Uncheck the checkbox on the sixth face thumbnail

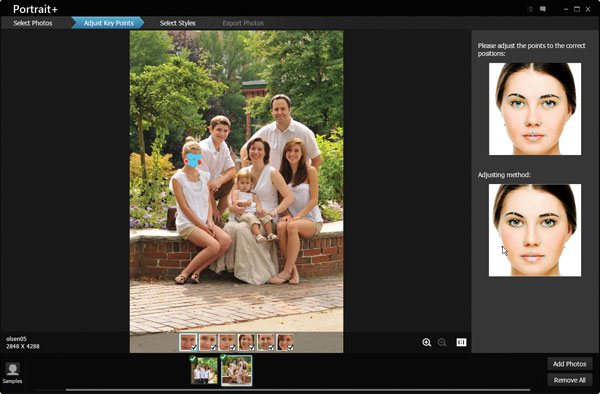pos(290,347)
